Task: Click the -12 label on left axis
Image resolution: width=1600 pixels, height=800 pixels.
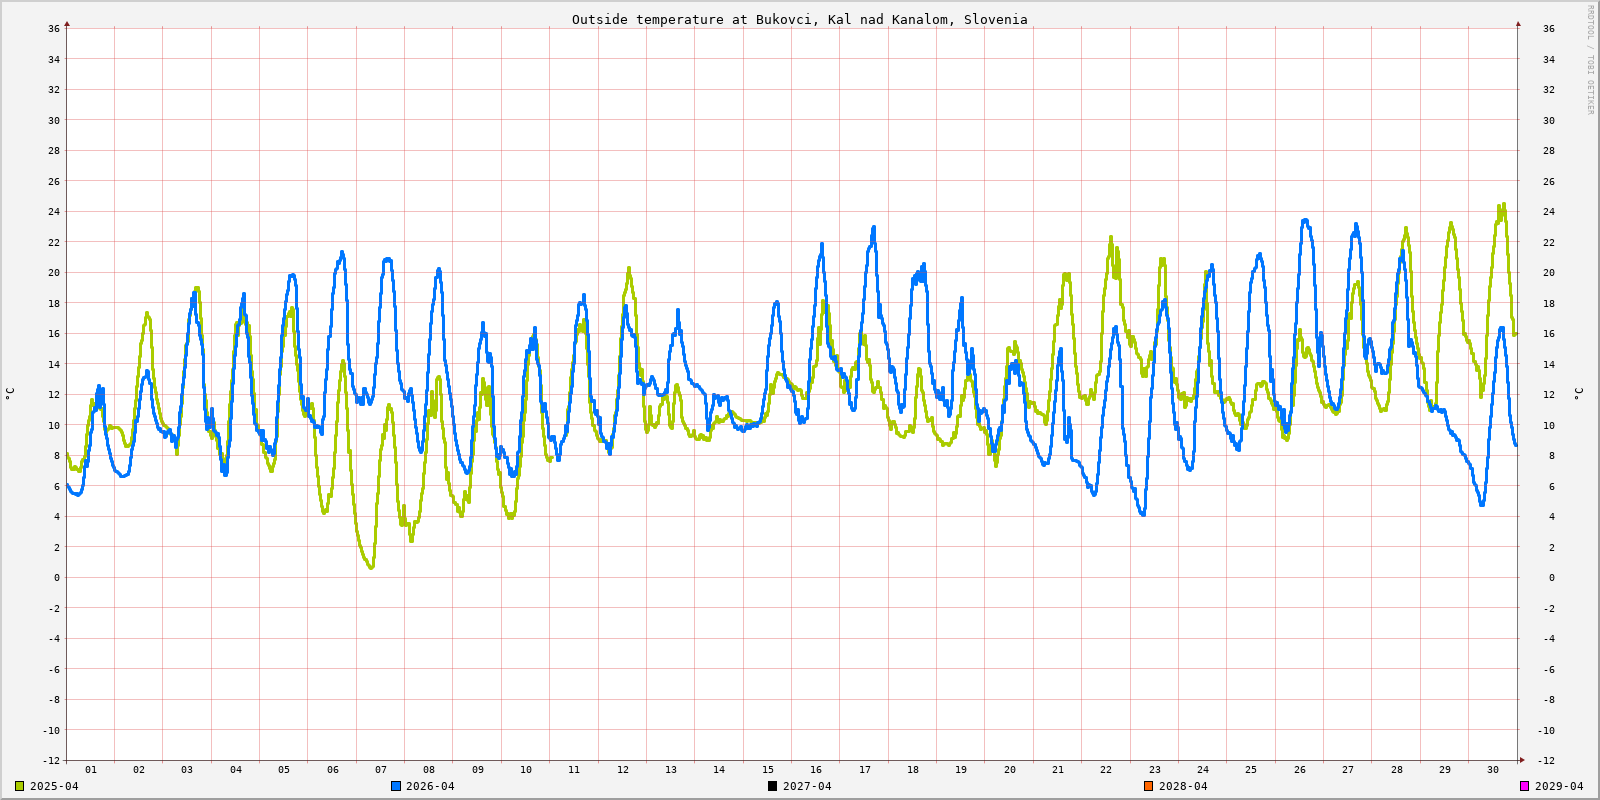Action: (x=51, y=760)
